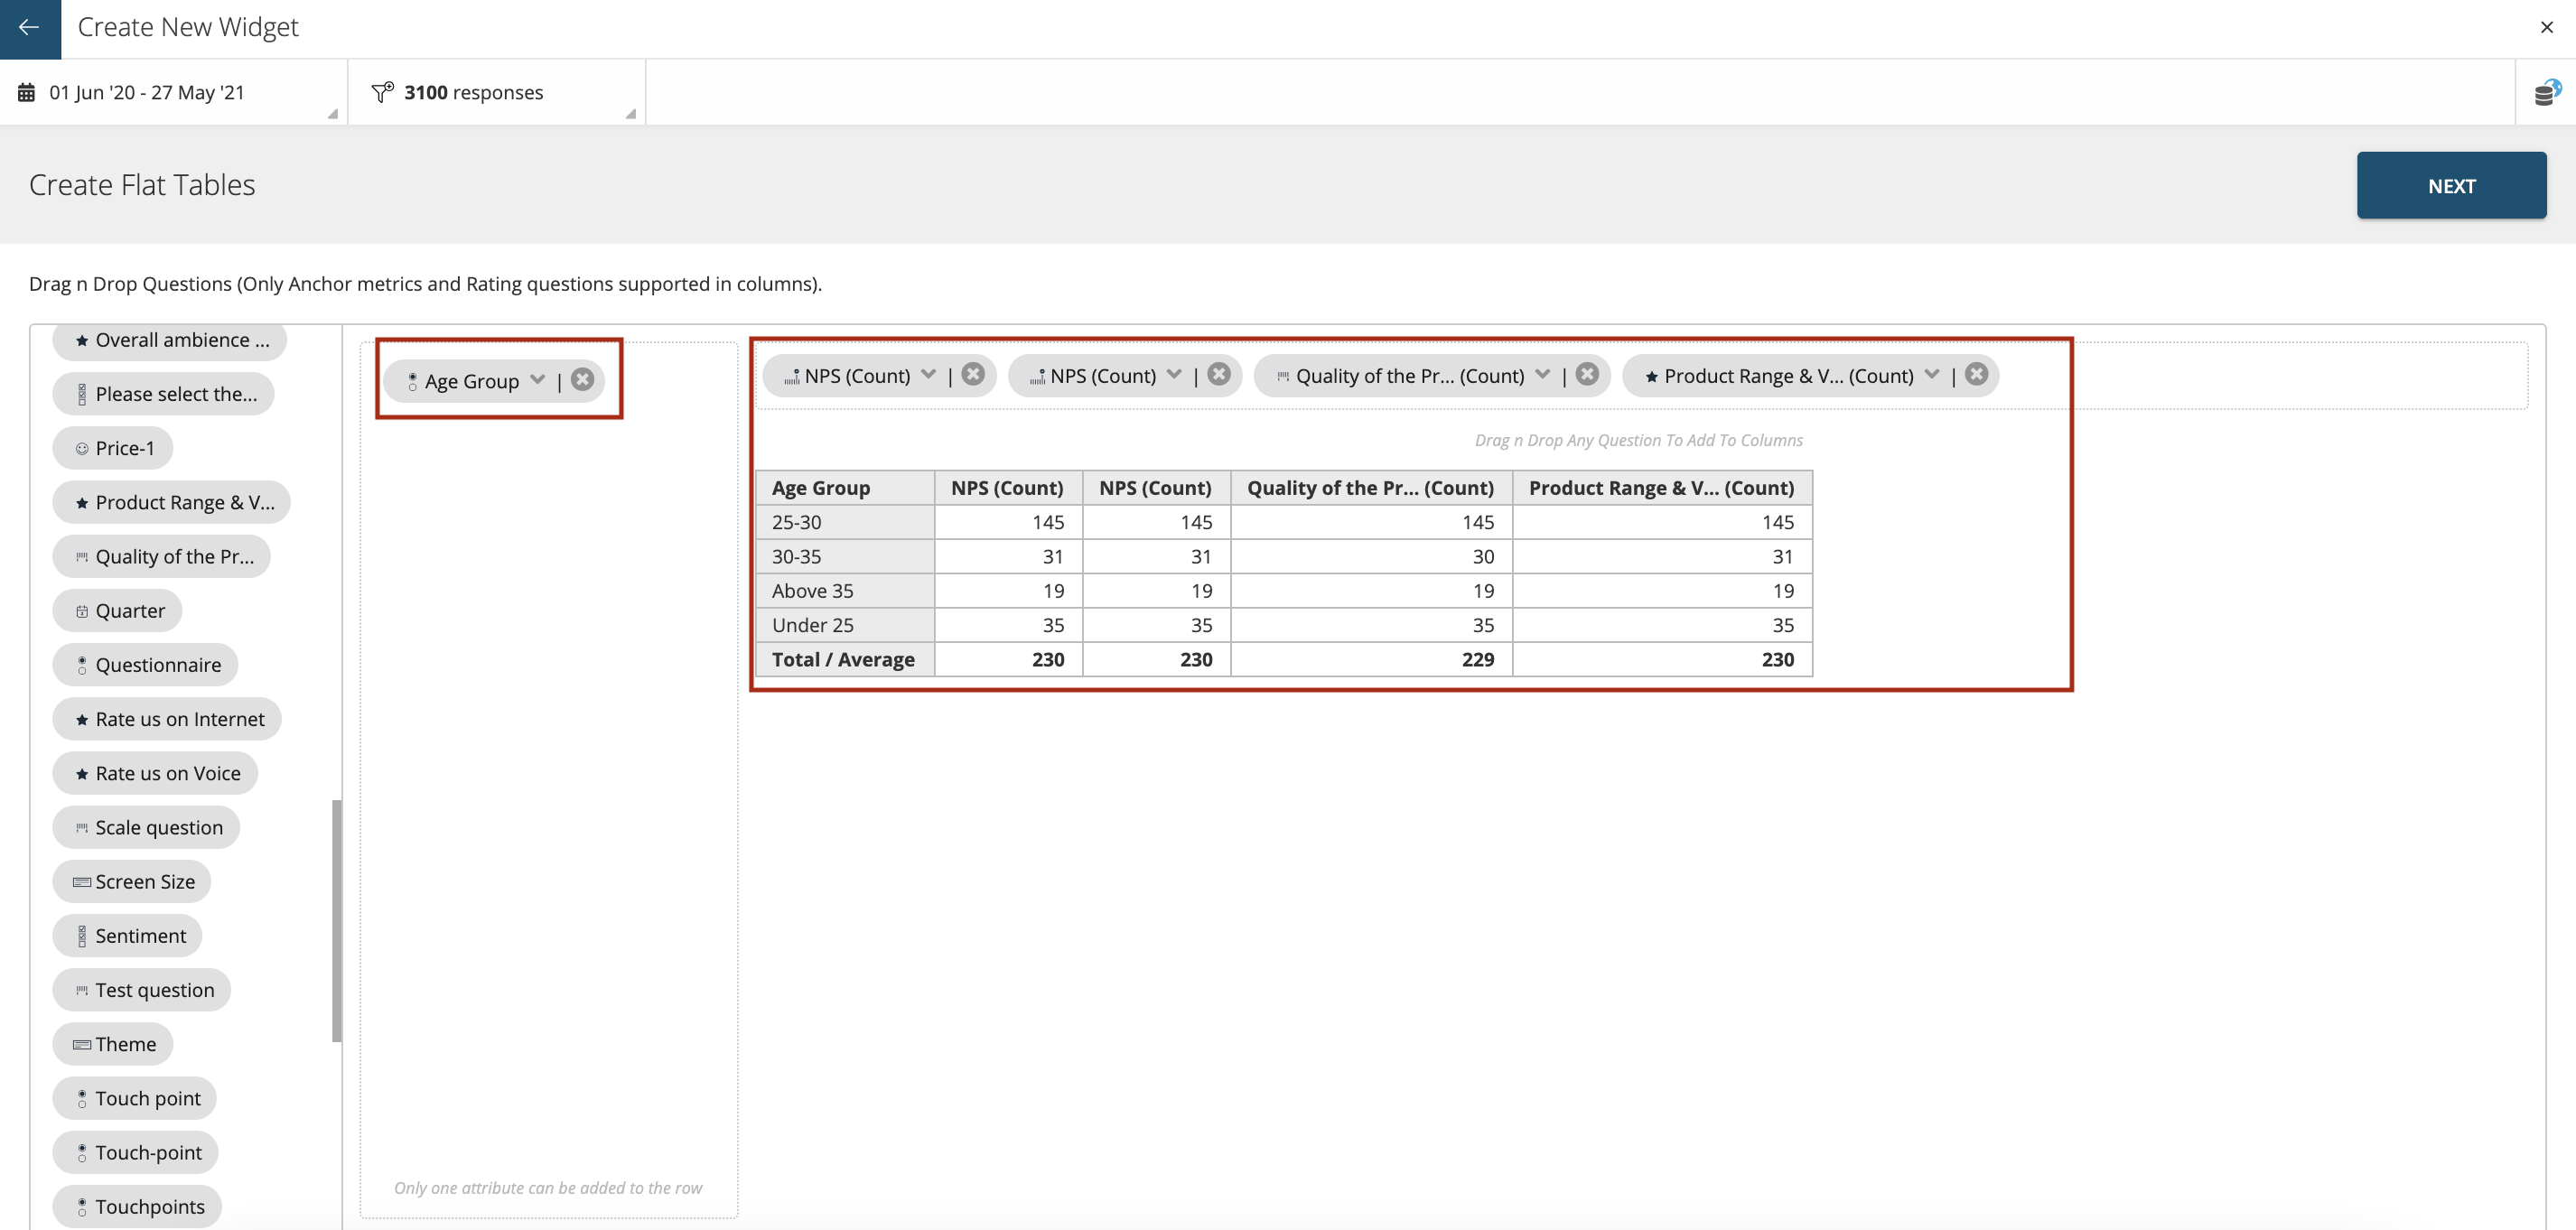Viewport: 2576px width, 1230px height.
Task: Select the Please select the... question chip
Action: (x=164, y=394)
